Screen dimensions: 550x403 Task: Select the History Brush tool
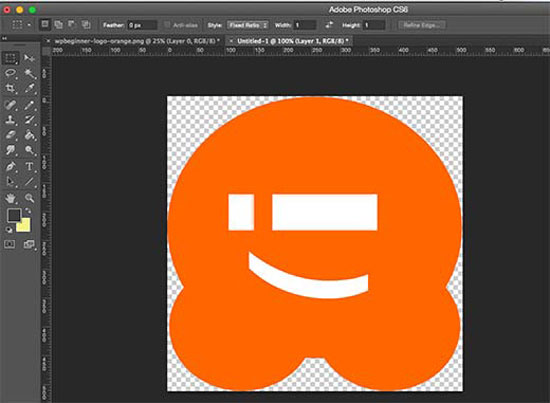[29, 120]
